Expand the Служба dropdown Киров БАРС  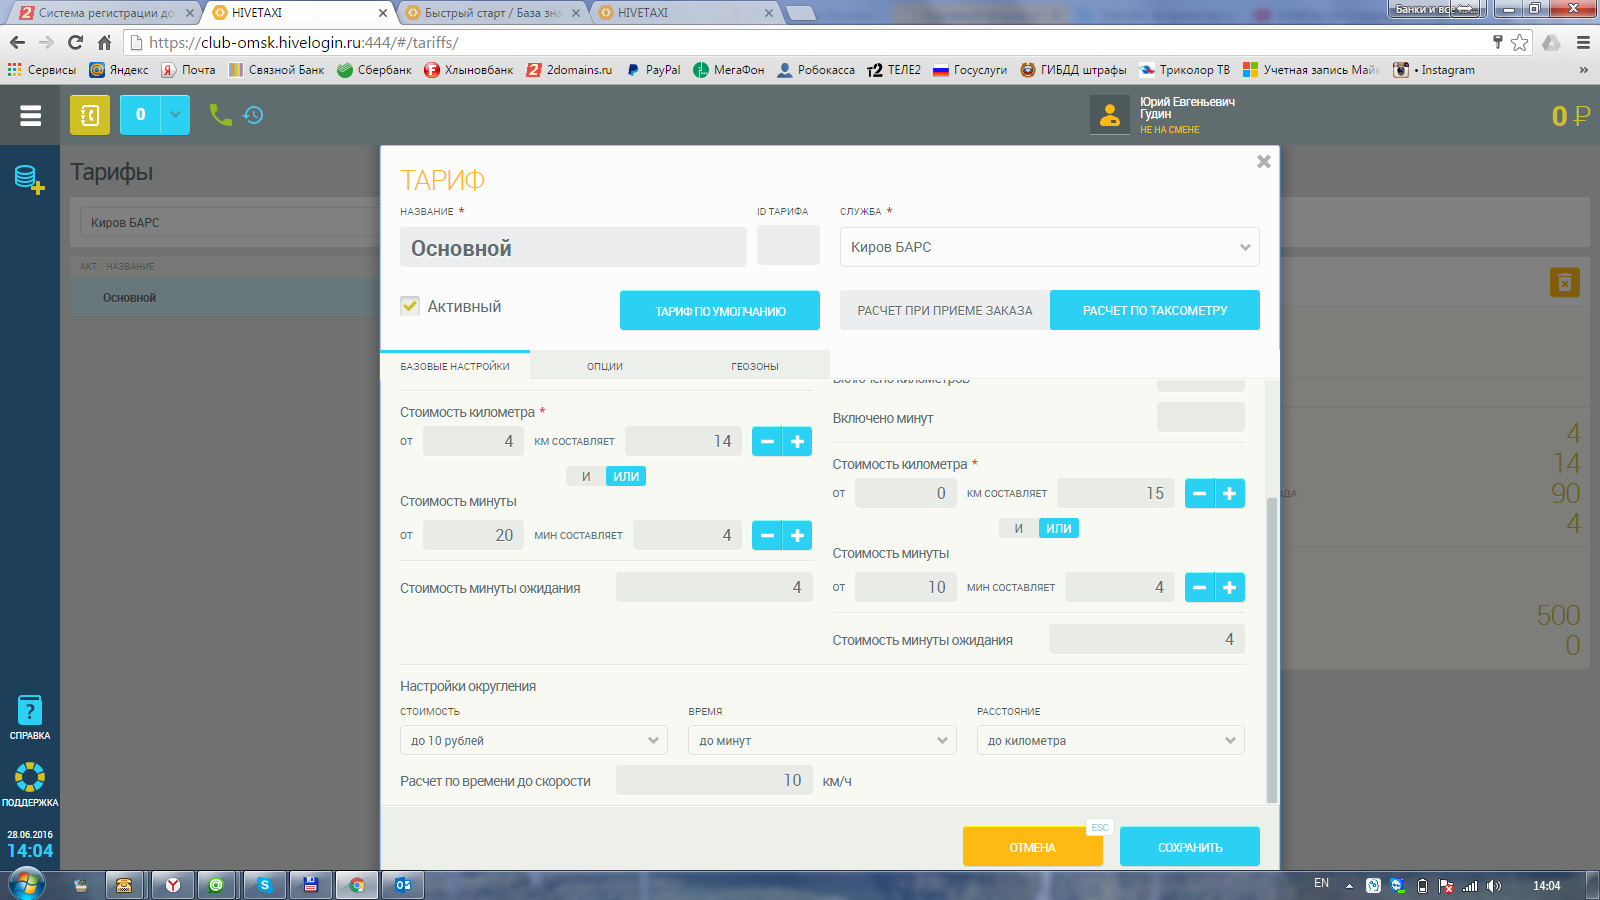tap(1049, 247)
